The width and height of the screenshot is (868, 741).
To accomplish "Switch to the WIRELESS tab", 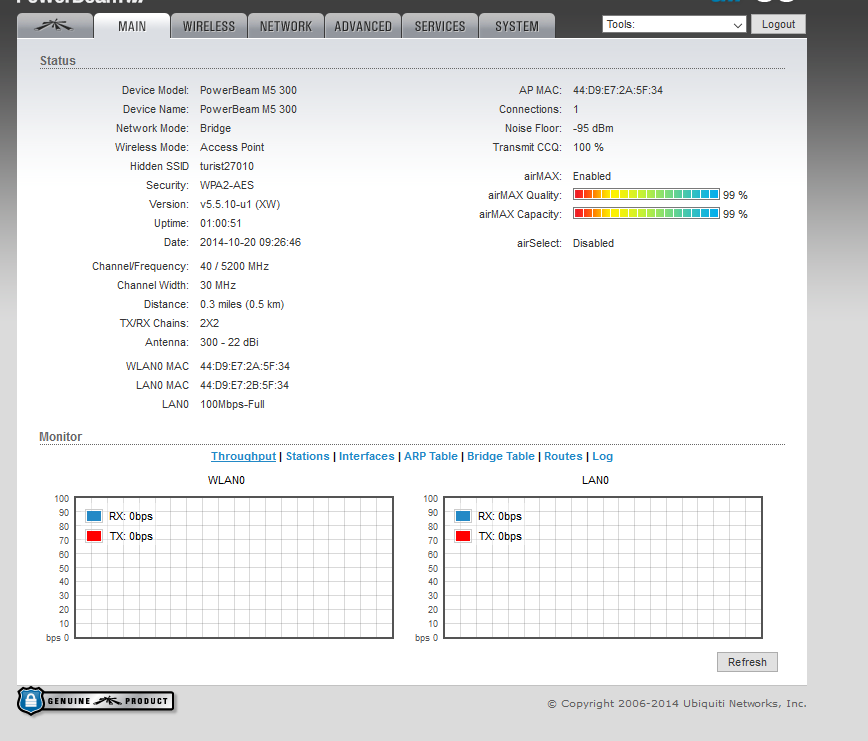I will (209, 26).
